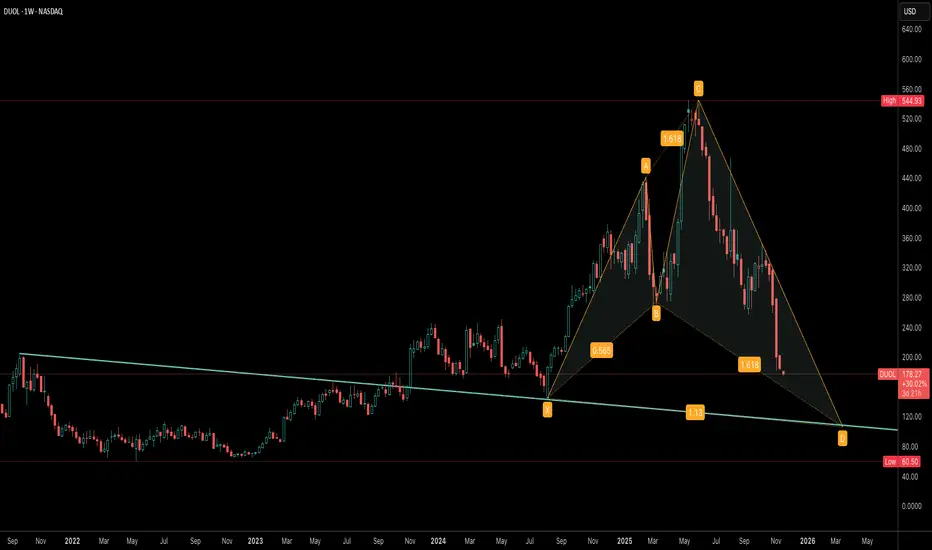Viewport: 932px width, 550px height.
Task: Click the 80.00 price axis label
Action: pyautogui.click(x=910, y=447)
